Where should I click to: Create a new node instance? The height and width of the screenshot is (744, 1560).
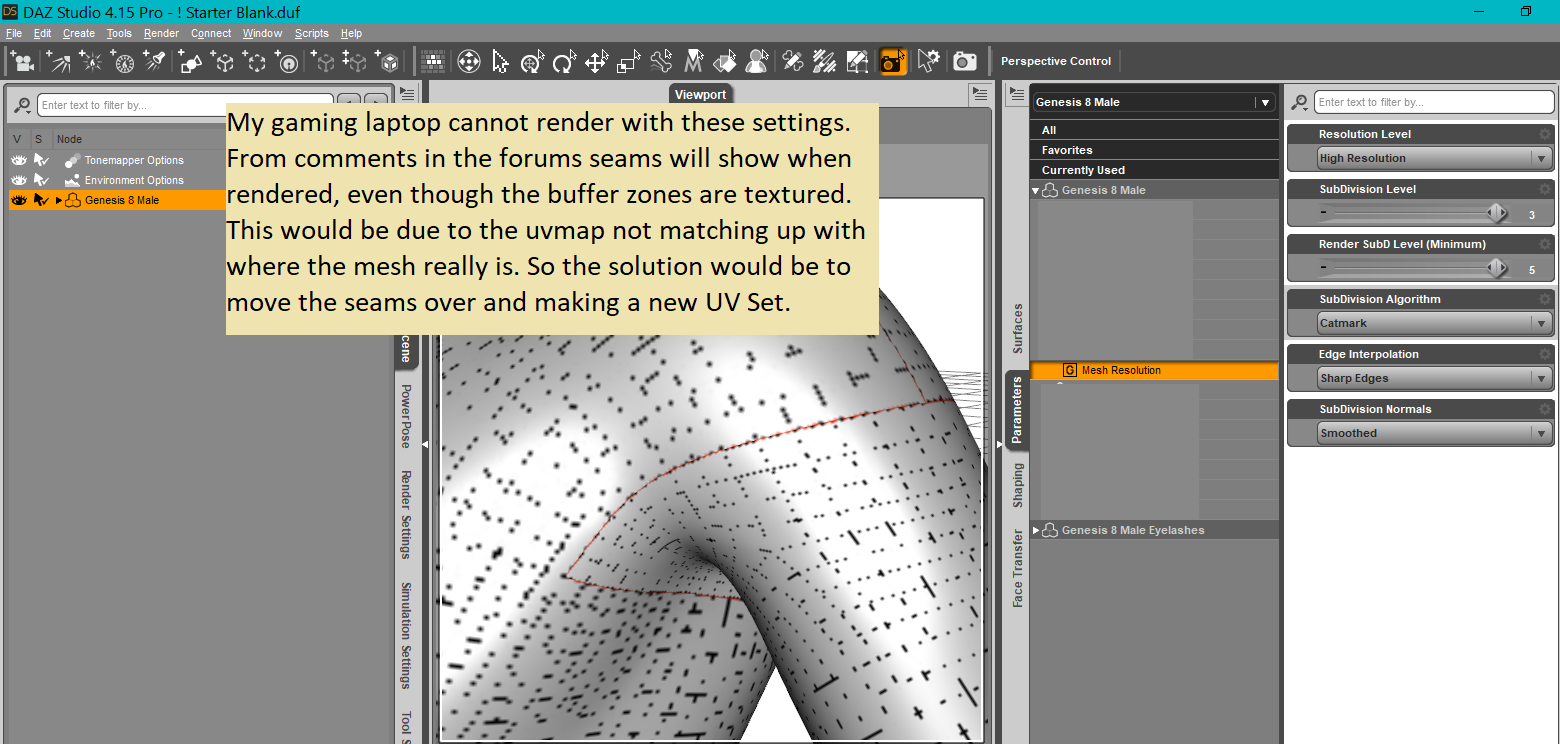(324, 61)
